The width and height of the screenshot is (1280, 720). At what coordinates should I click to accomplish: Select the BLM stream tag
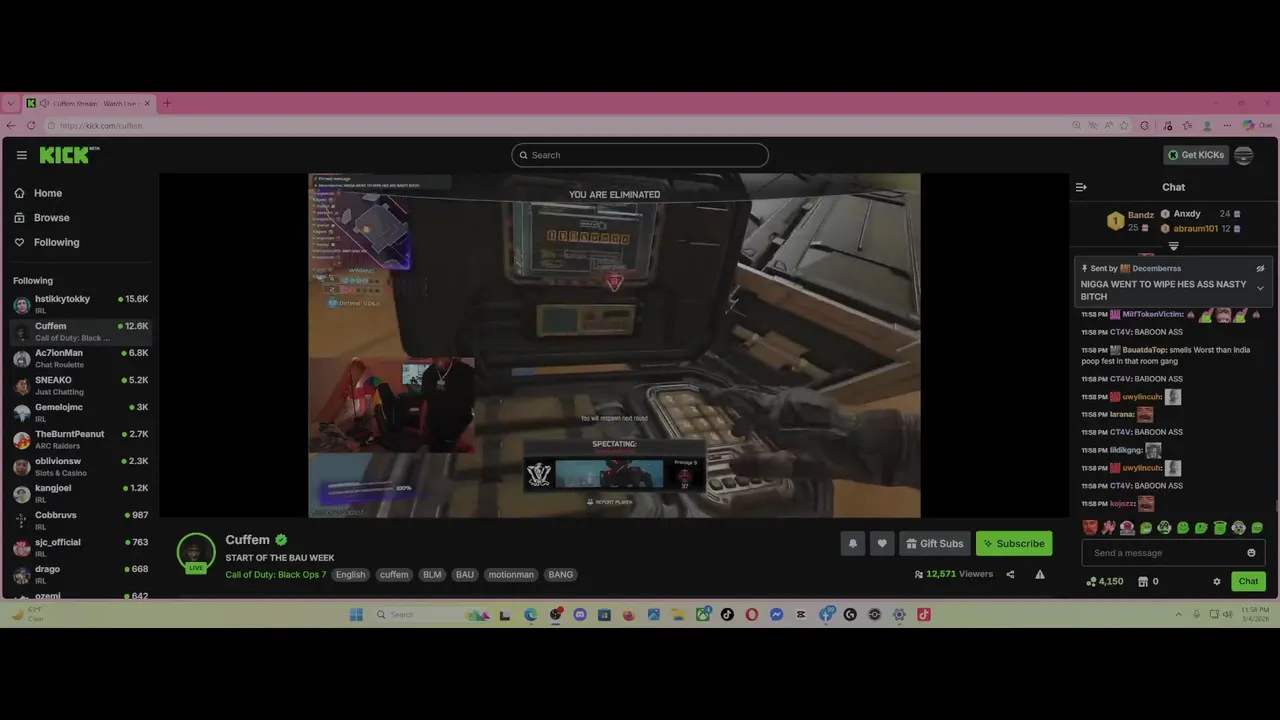tap(432, 575)
